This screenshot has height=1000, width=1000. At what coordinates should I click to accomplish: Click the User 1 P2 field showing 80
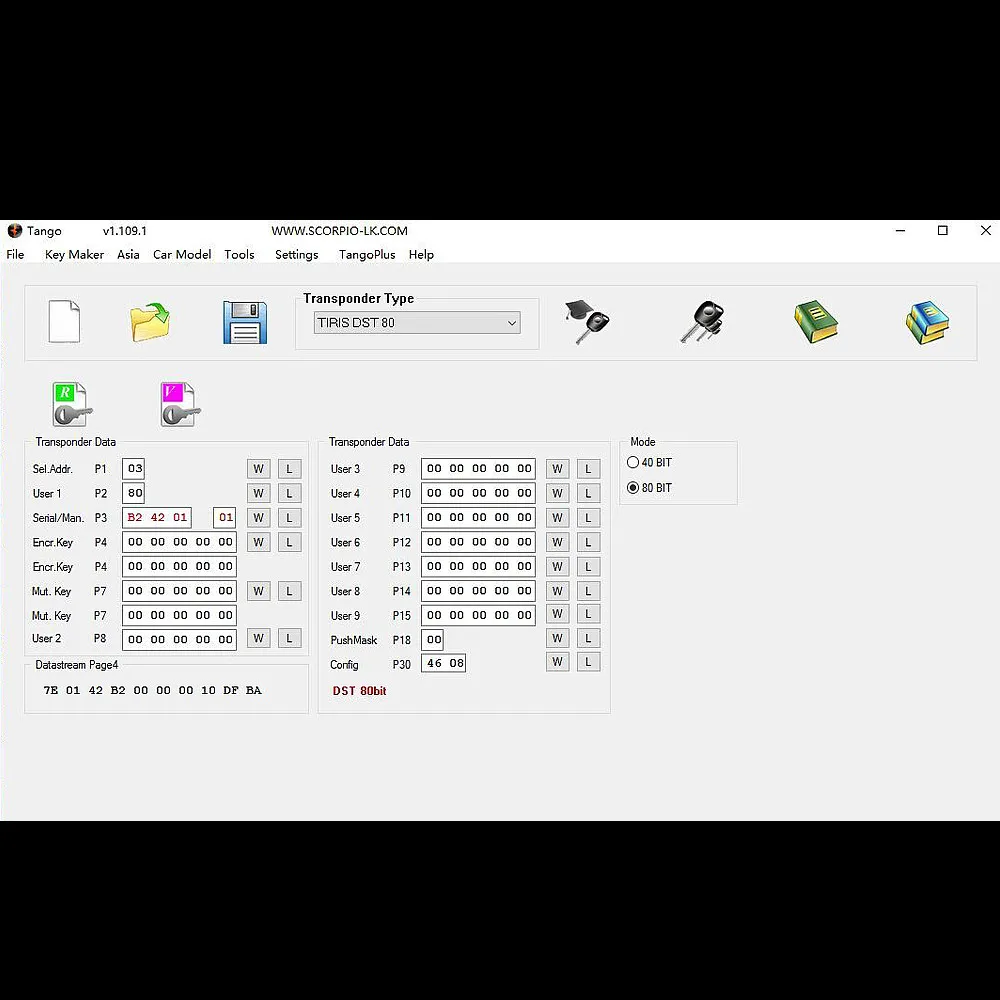coord(133,493)
